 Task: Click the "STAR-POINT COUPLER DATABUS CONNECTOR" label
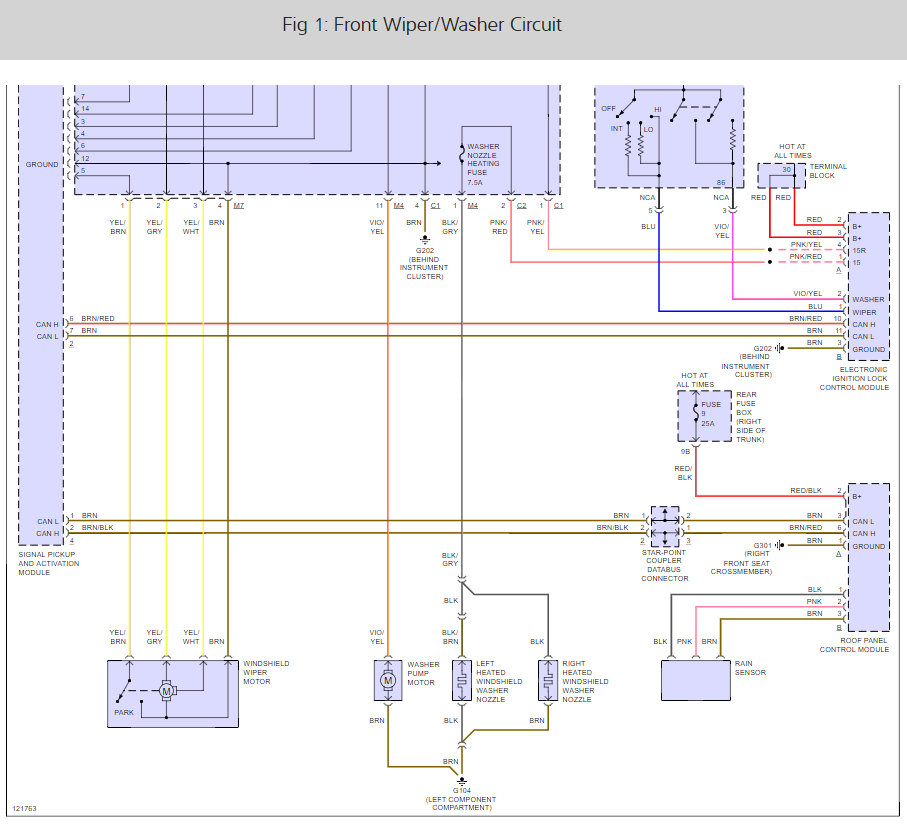coord(665,565)
